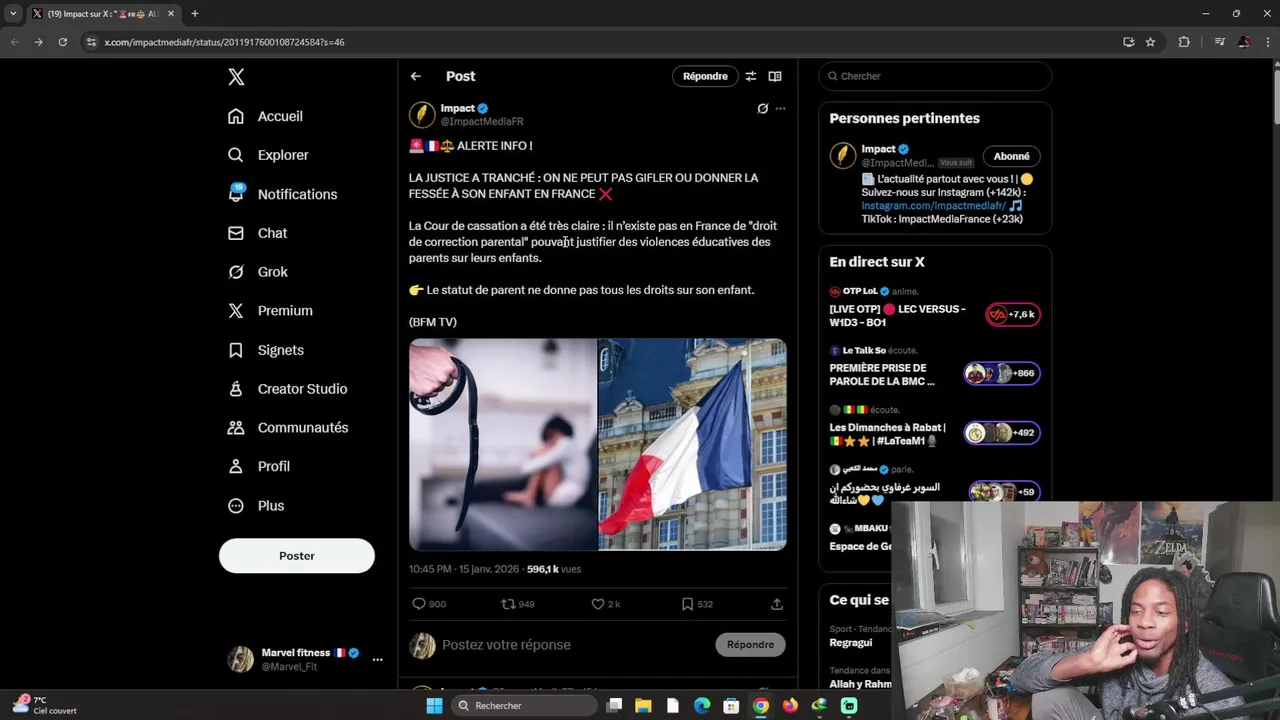Screen dimensions: 1280x720
Task: Open Communautés in the sidebar
Action: pyautogui.click(x=288, y=427)
